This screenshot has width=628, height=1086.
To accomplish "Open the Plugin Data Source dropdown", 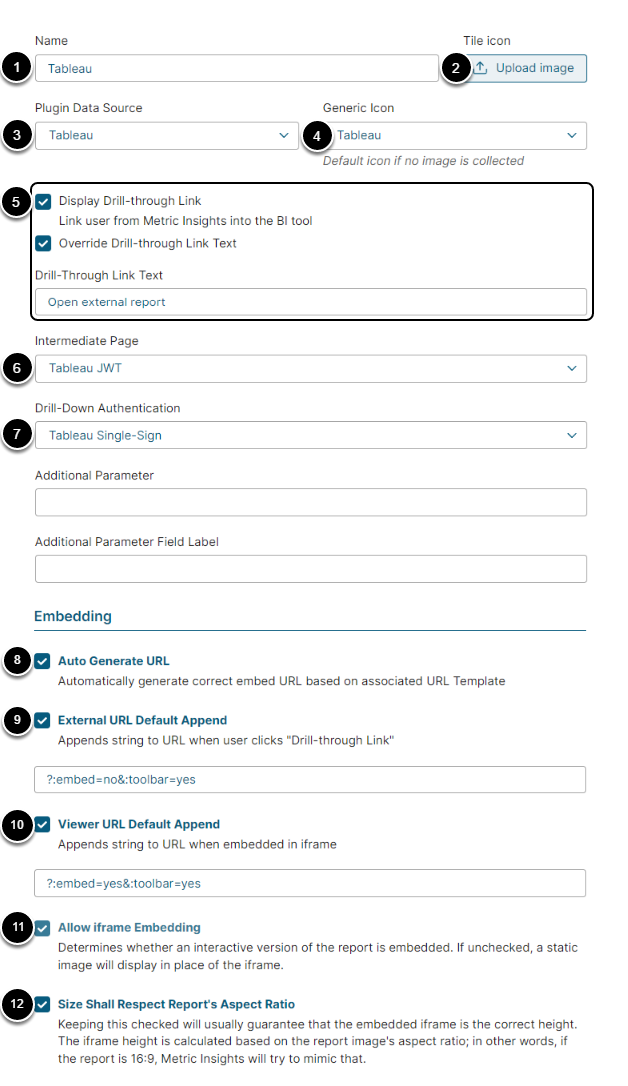I will 167,136.
